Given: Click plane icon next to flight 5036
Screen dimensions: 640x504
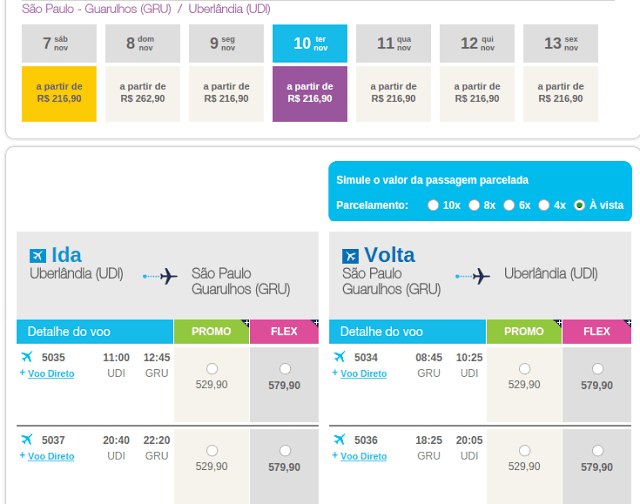Looking at the screenshot, I should 340,440.
